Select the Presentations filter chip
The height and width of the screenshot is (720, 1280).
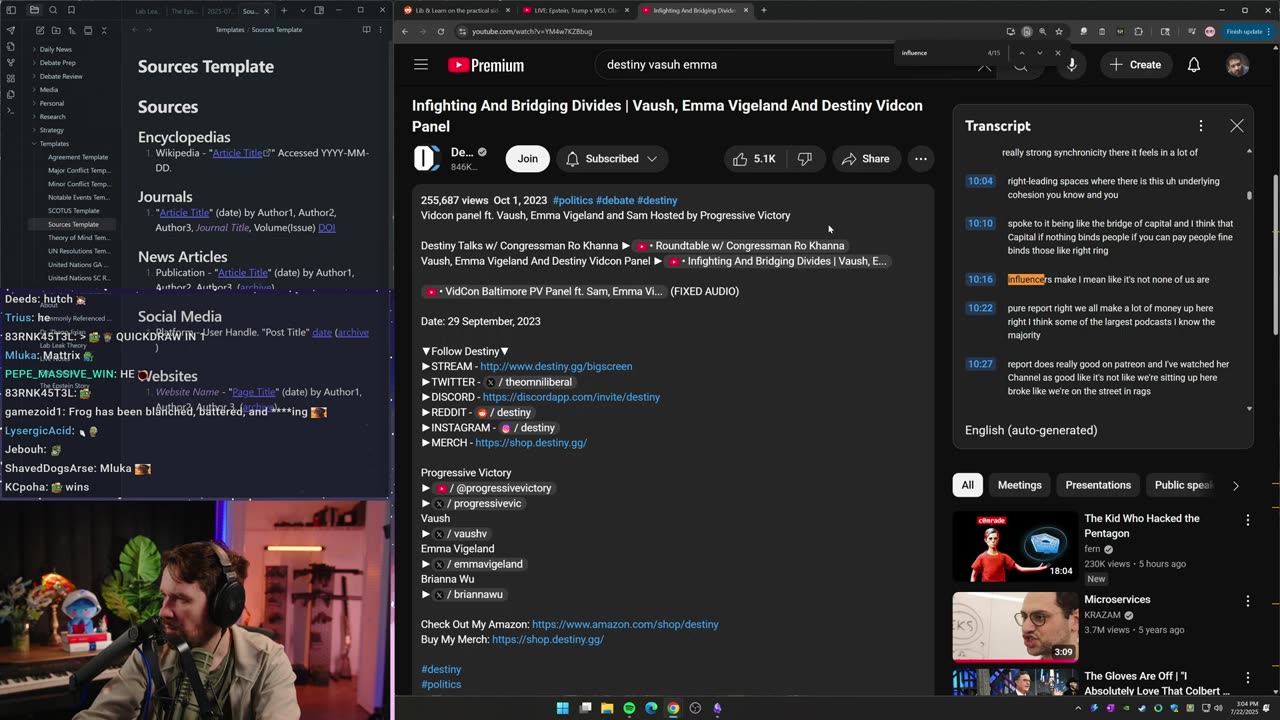(1098, 485)
